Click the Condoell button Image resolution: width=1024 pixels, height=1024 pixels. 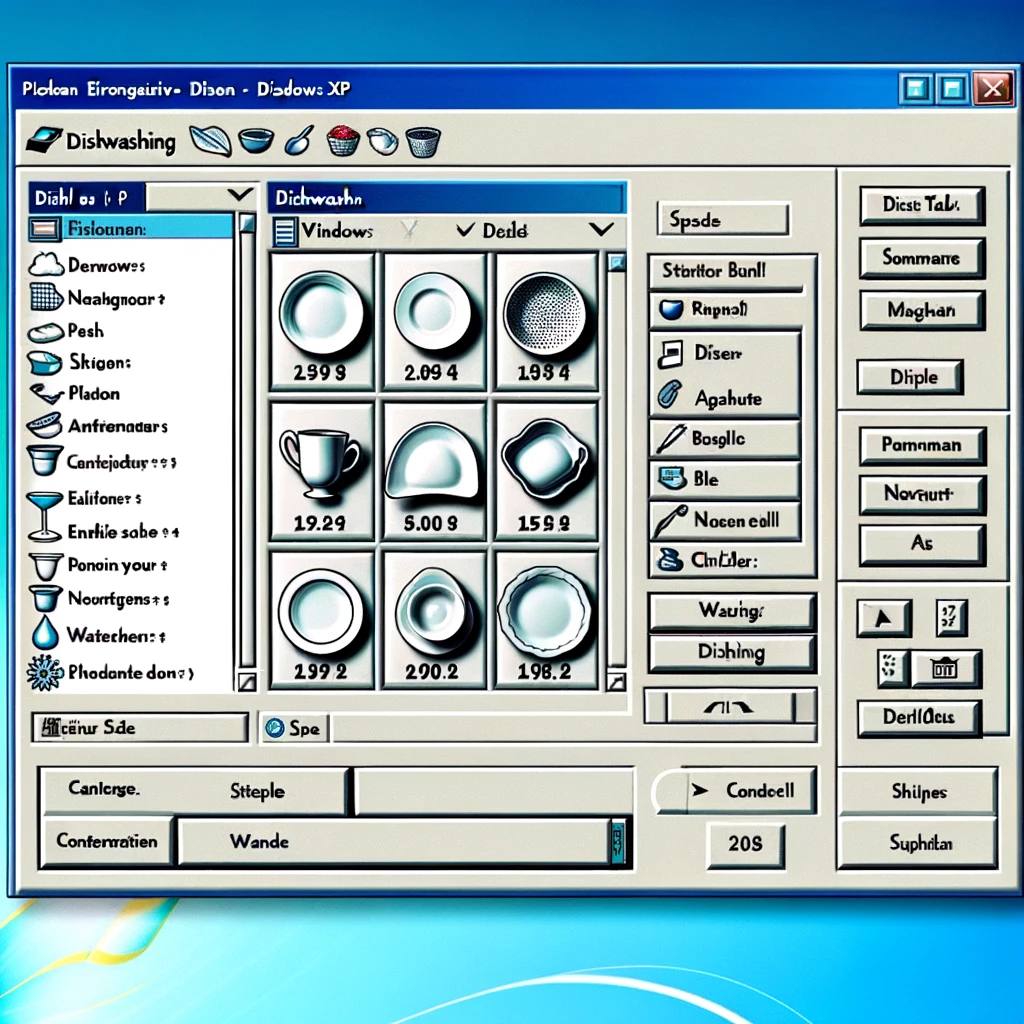pyautogui.click(x=750, y=790)
